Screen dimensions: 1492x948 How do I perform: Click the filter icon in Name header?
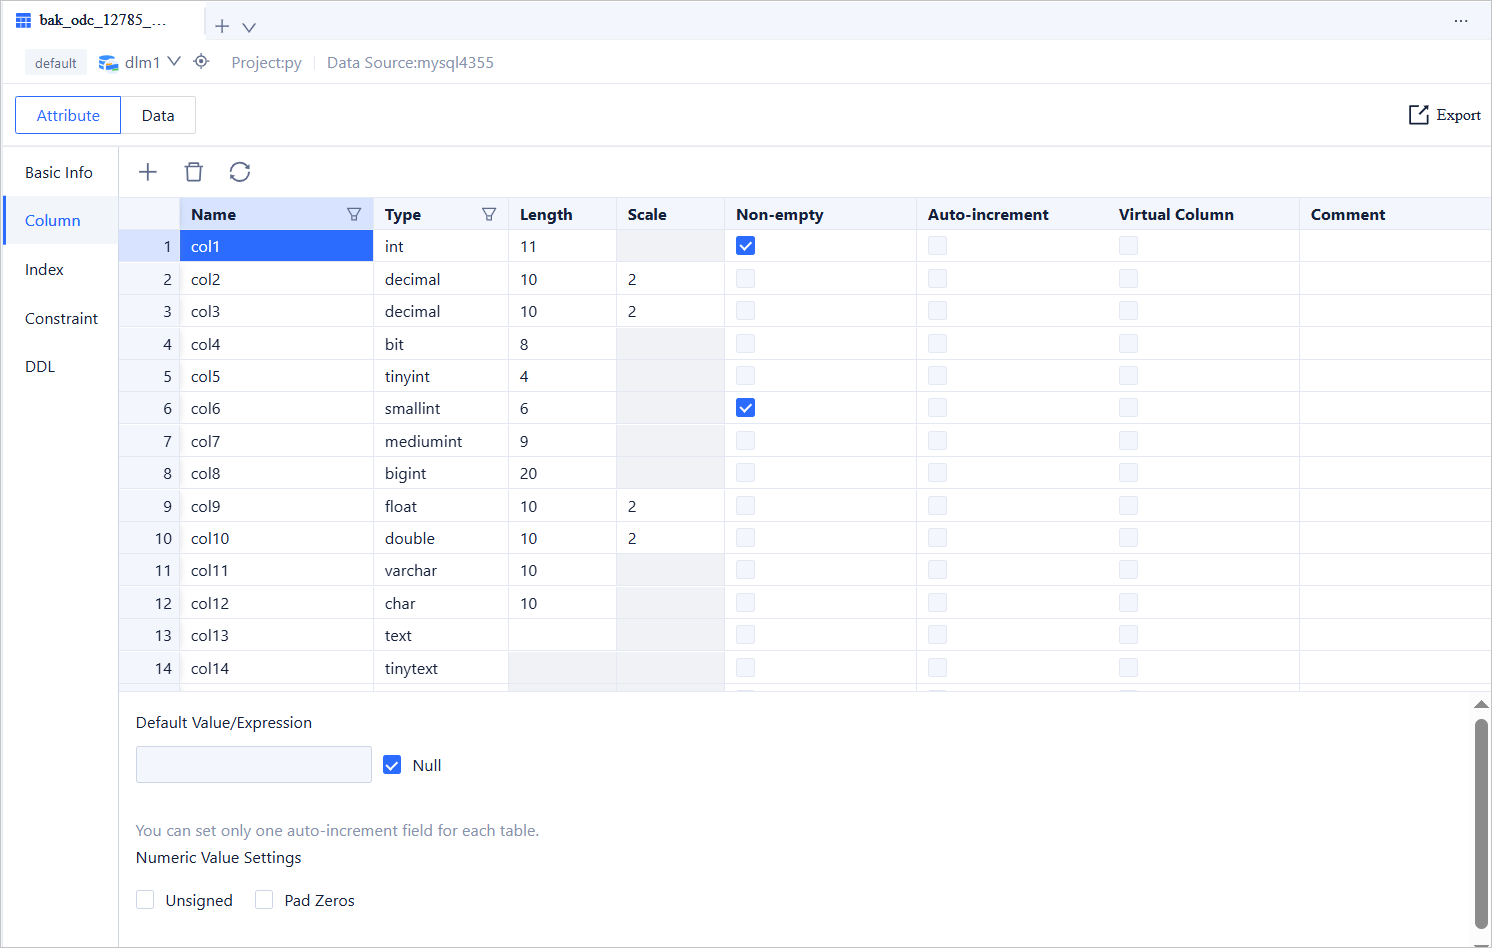pos(354,214)
